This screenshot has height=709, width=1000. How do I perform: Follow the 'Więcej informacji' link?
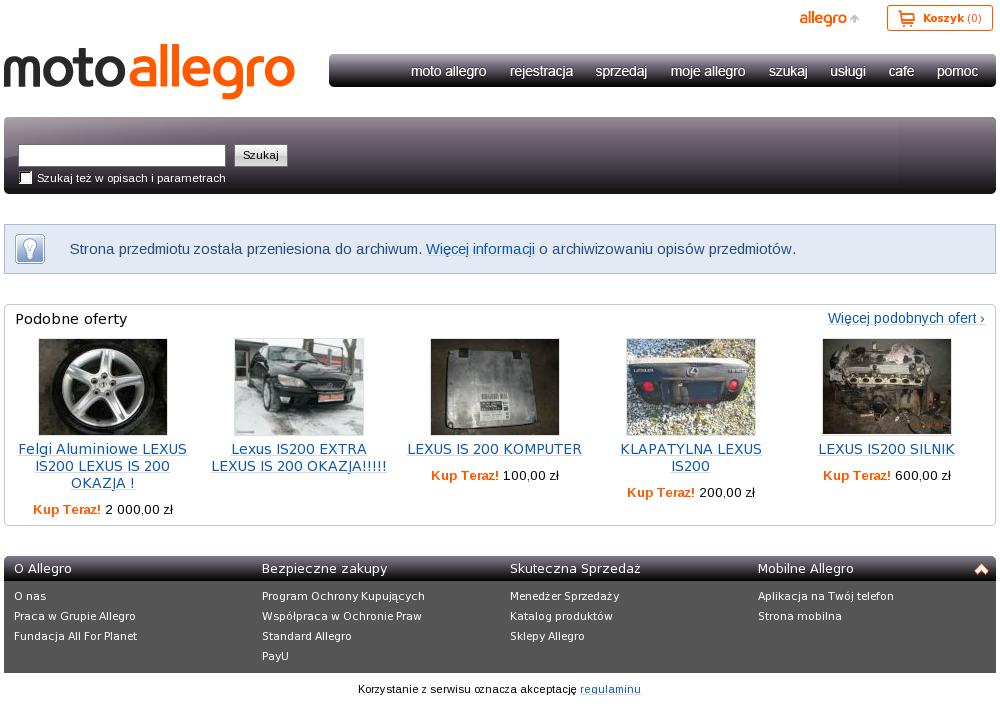click(x=480, y=249)
